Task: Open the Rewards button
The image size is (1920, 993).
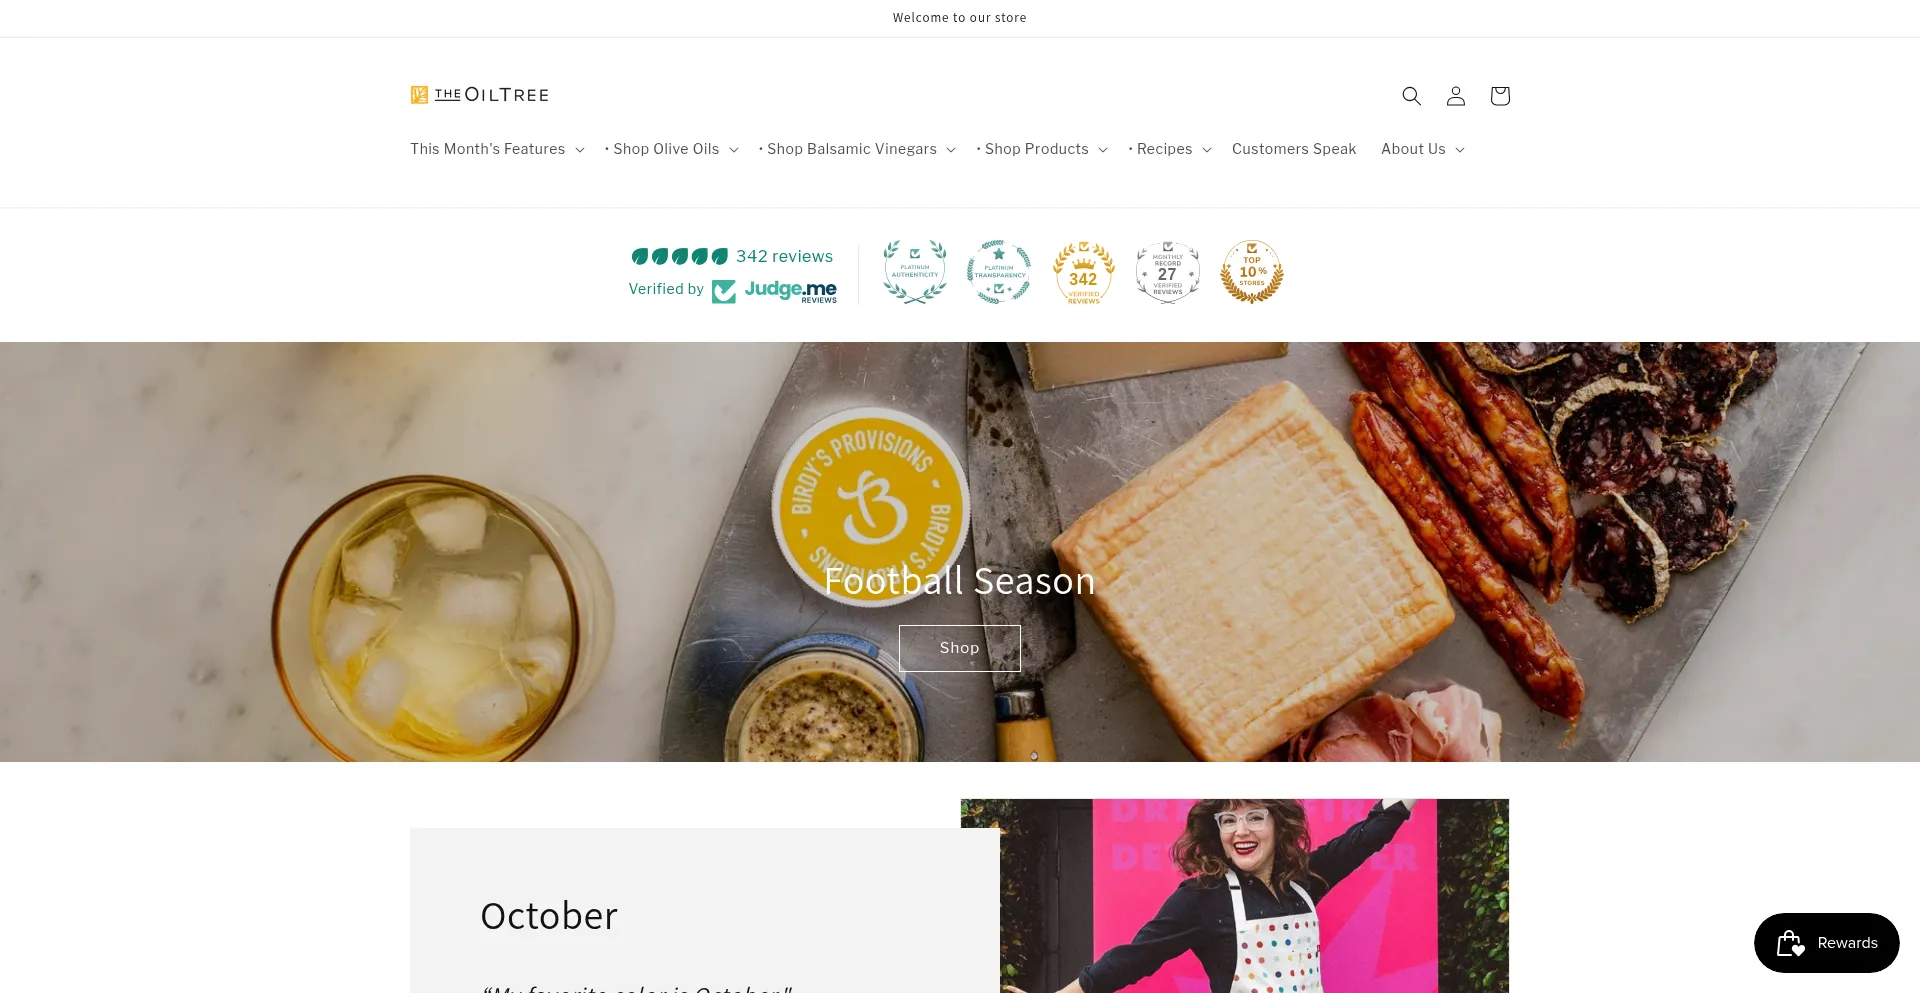Action: pyautogui.click(x=1827, y=943)
